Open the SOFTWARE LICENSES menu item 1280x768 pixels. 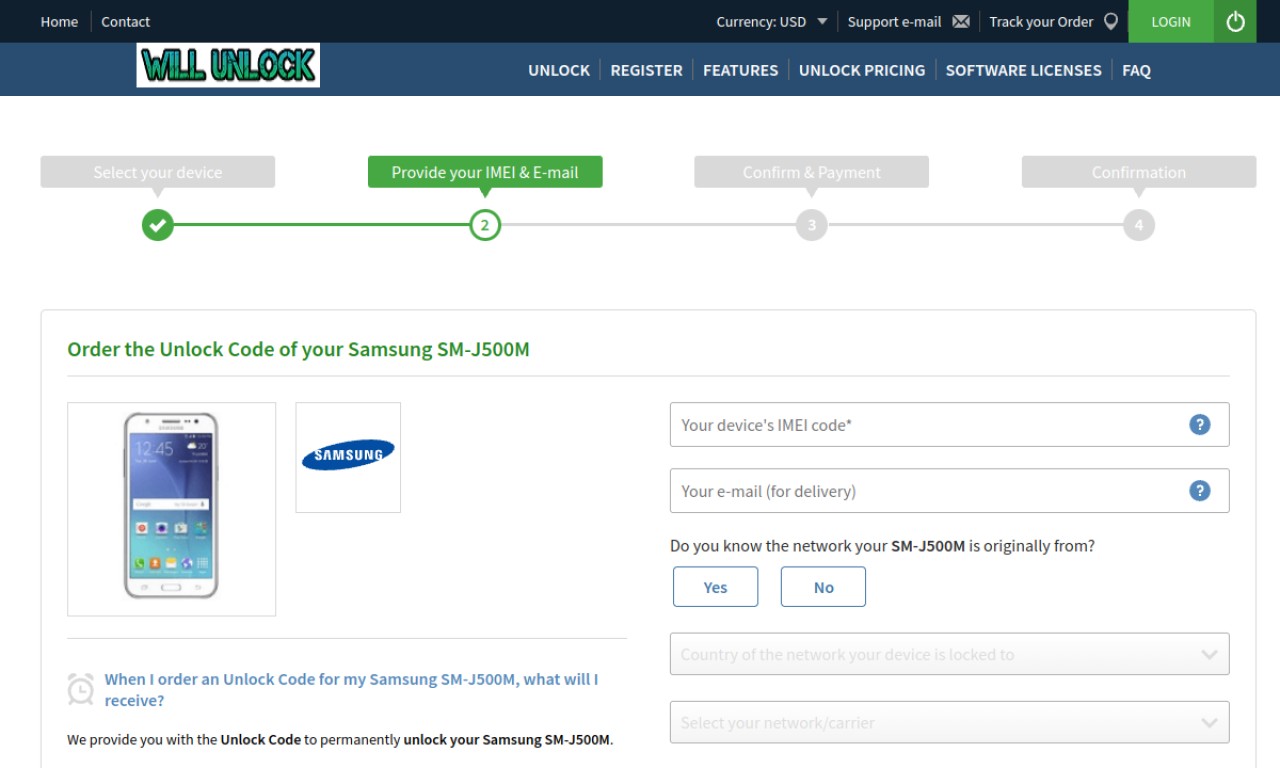click(1023, 70)
